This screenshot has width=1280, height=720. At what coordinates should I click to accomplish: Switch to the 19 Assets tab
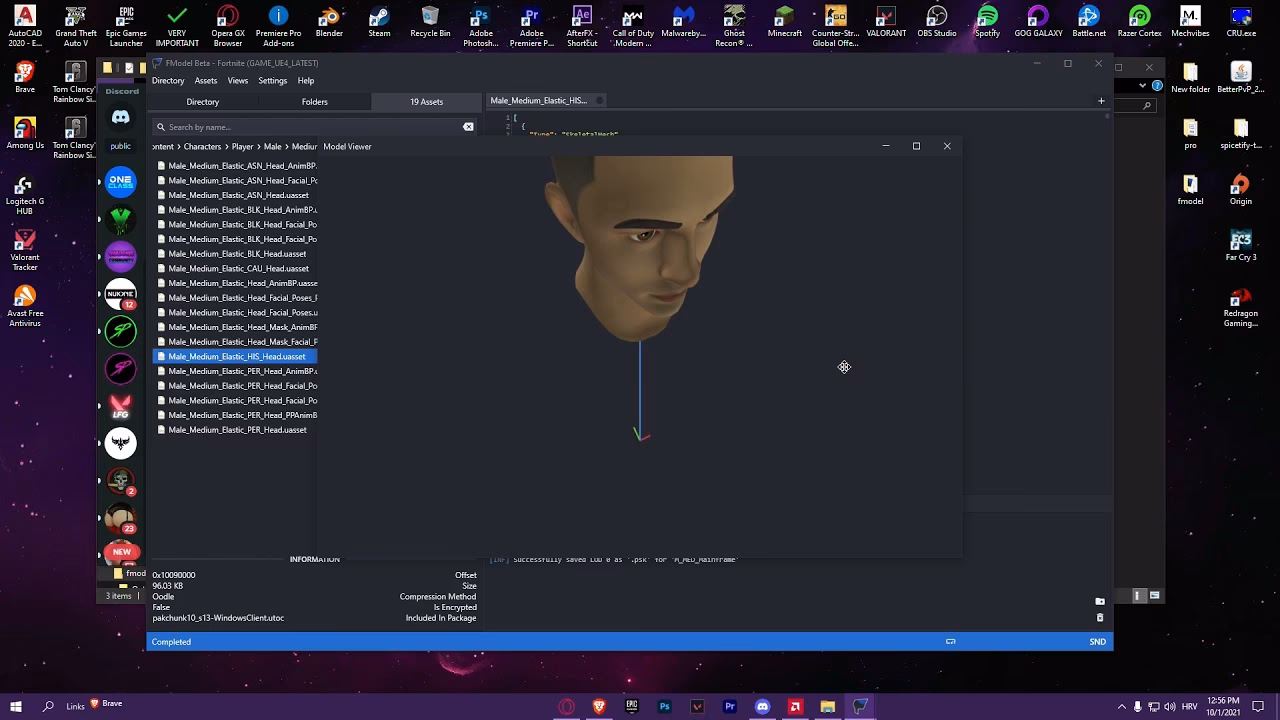coord(426,102)
